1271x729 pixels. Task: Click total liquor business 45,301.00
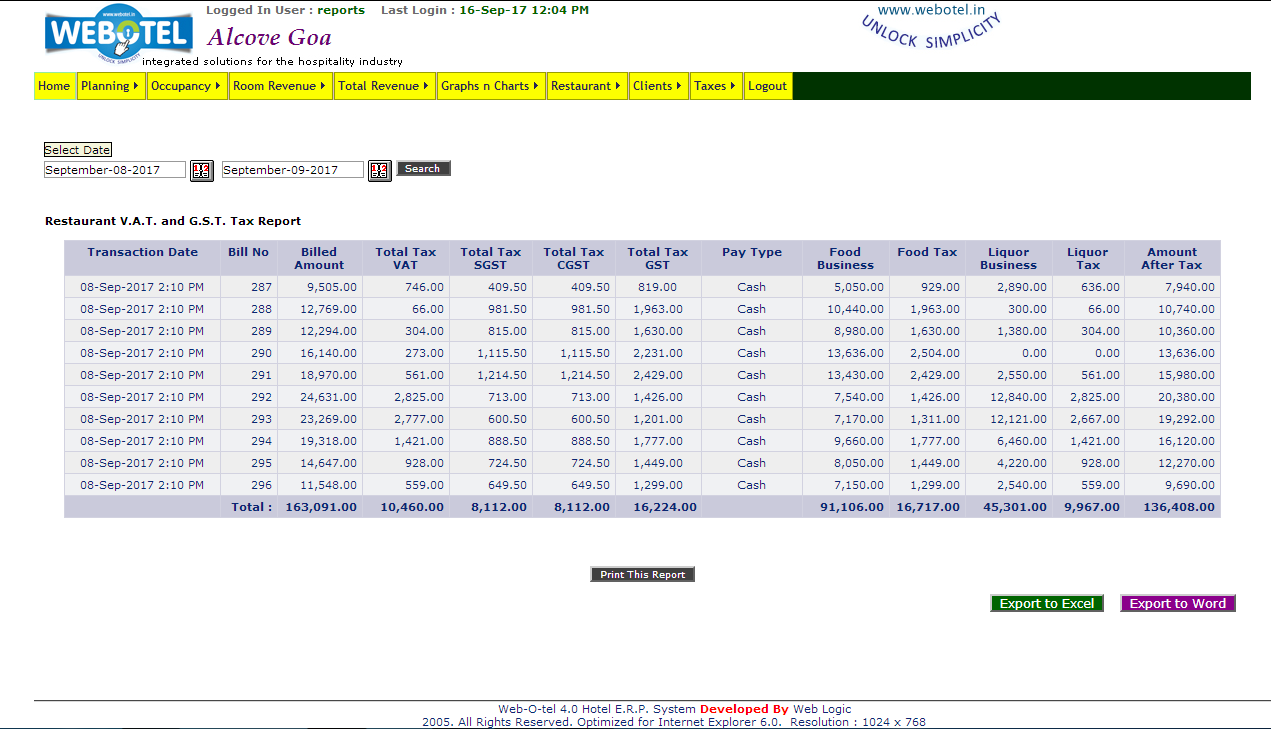click(1015, 507)
